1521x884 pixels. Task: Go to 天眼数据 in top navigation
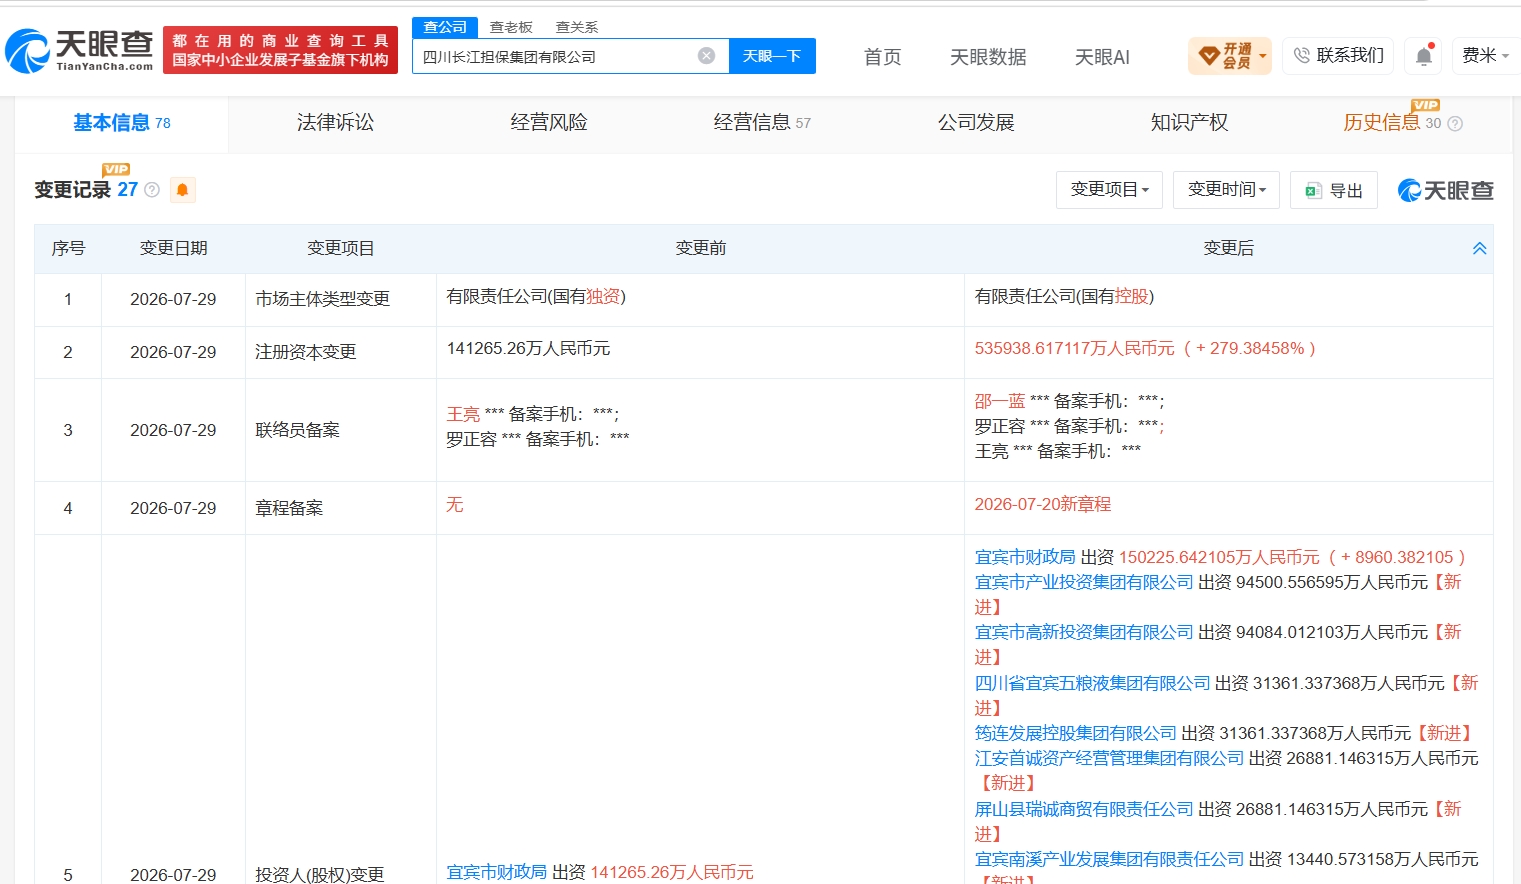tap(988, 57)
